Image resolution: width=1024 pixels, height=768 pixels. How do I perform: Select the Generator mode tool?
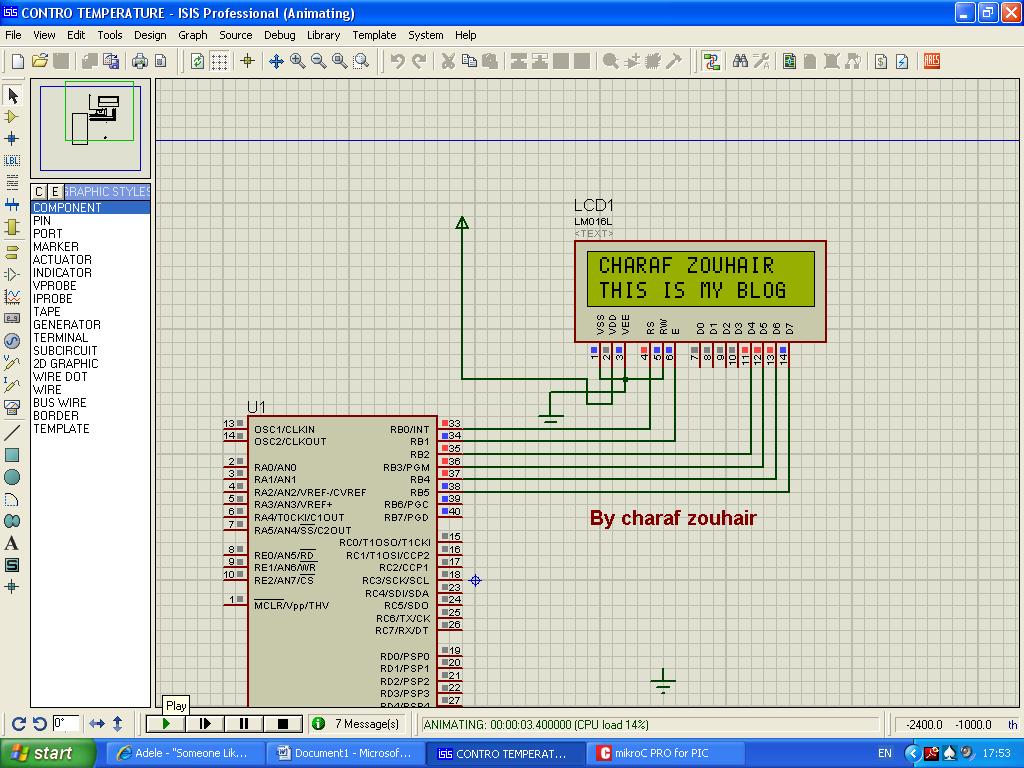[x=11, y=342]
